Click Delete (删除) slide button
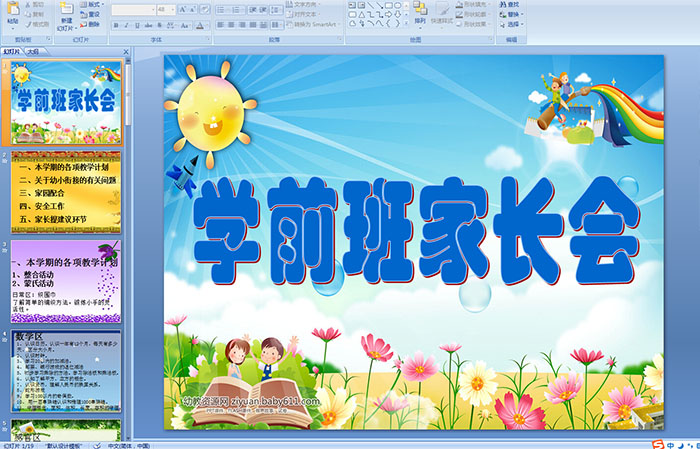This screenshot has width=700, height=449. pyautogui.click(x=90, y=24)
